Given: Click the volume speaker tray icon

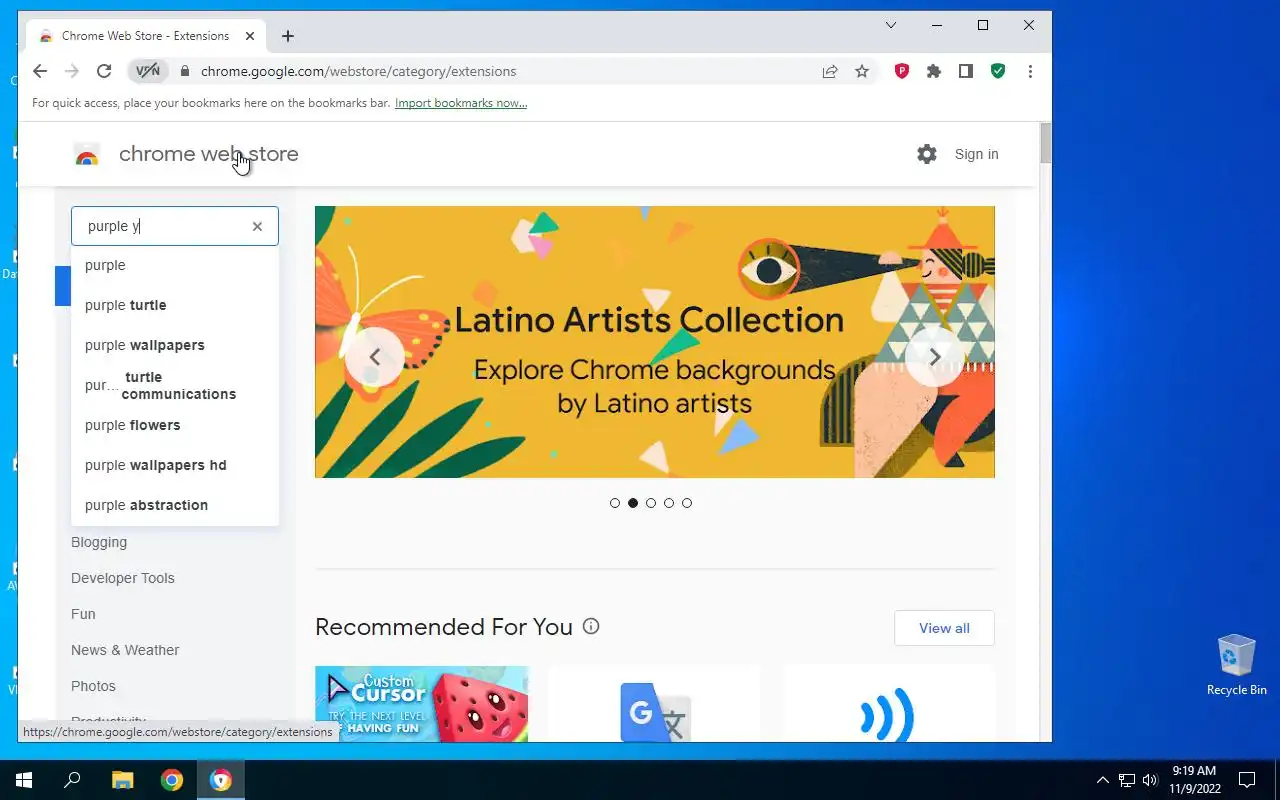Looking at the screenshot, I should click(x=1150, y=780).
